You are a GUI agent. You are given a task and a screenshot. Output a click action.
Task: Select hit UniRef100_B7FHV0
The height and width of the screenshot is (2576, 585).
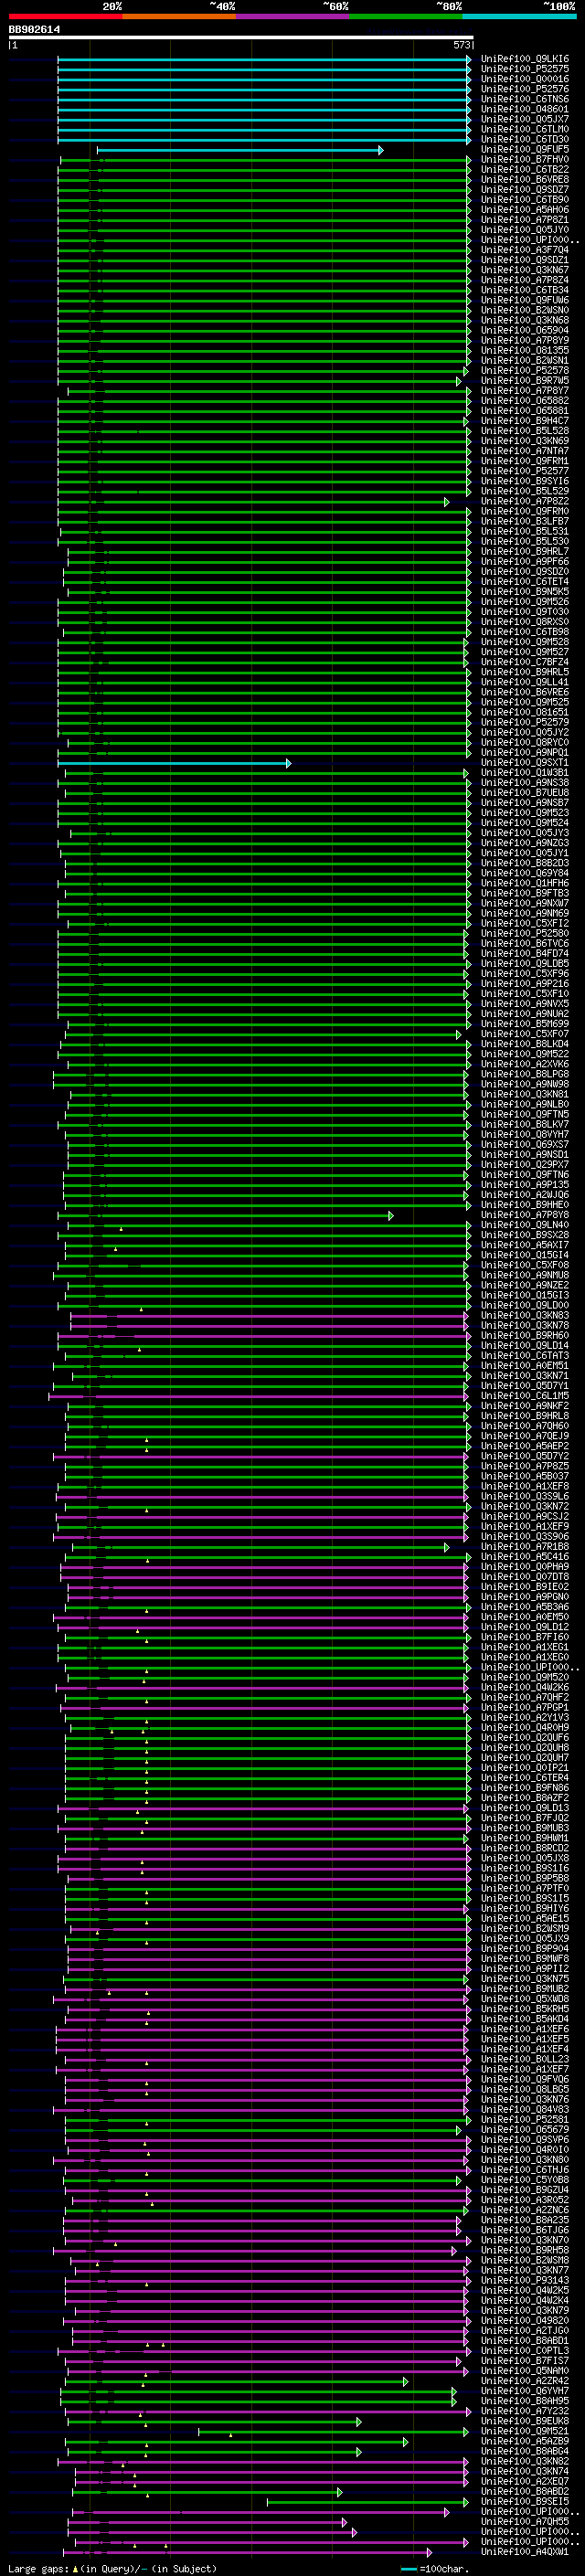[524, 159]
